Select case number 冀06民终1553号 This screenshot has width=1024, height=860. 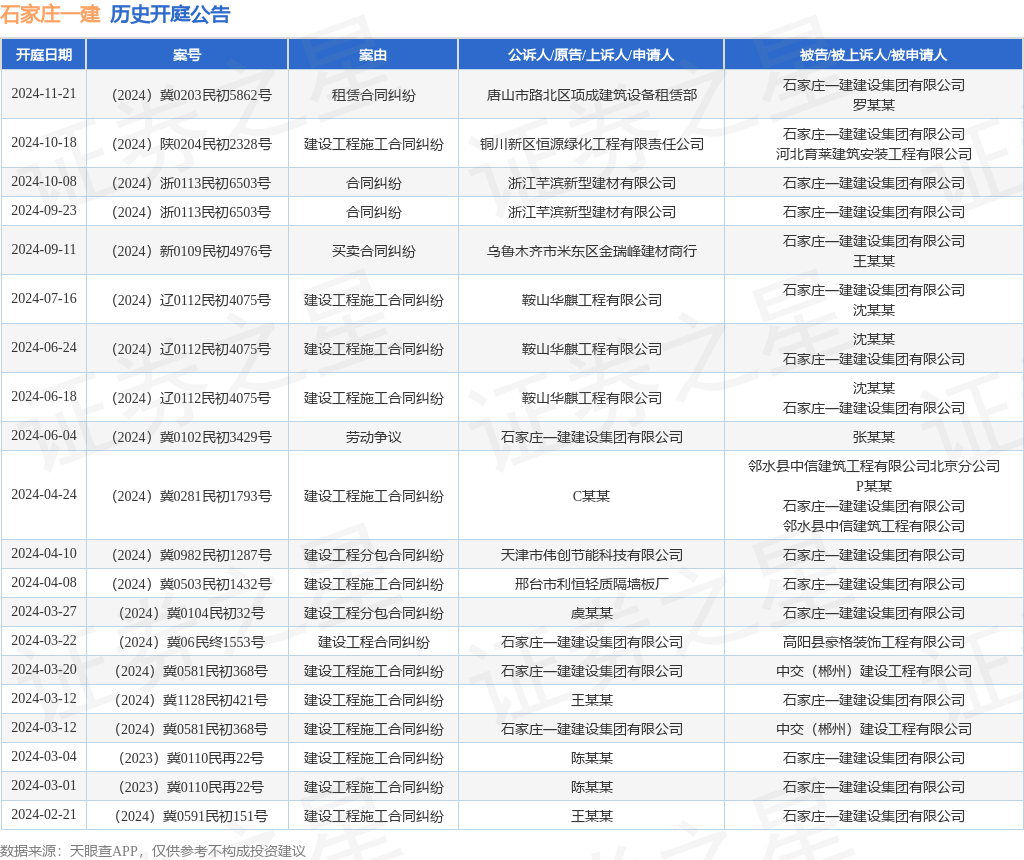pos(191,643)
